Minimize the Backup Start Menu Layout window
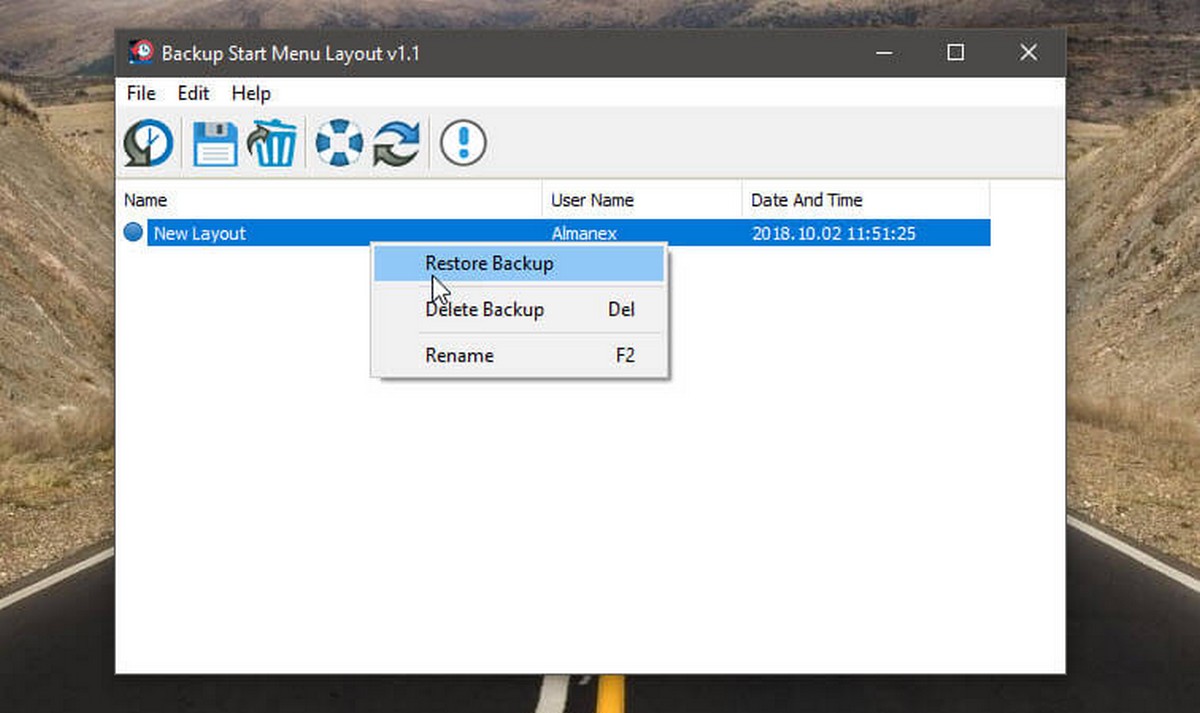Viewport: 1200px width, 713px height. tap(883, 53)
